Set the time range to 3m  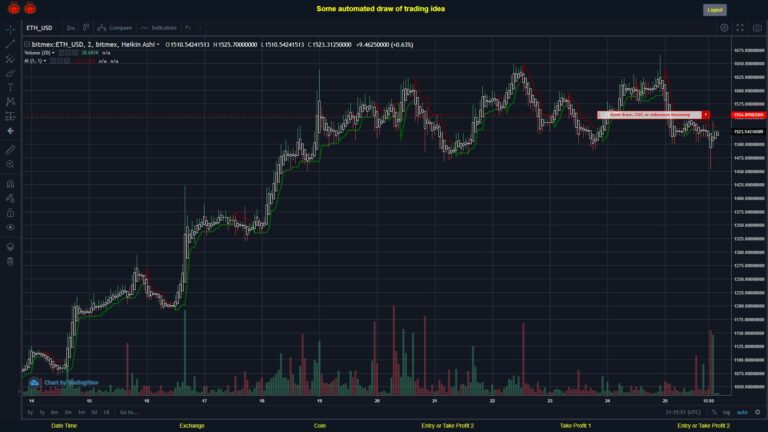(x=68, y=412)
